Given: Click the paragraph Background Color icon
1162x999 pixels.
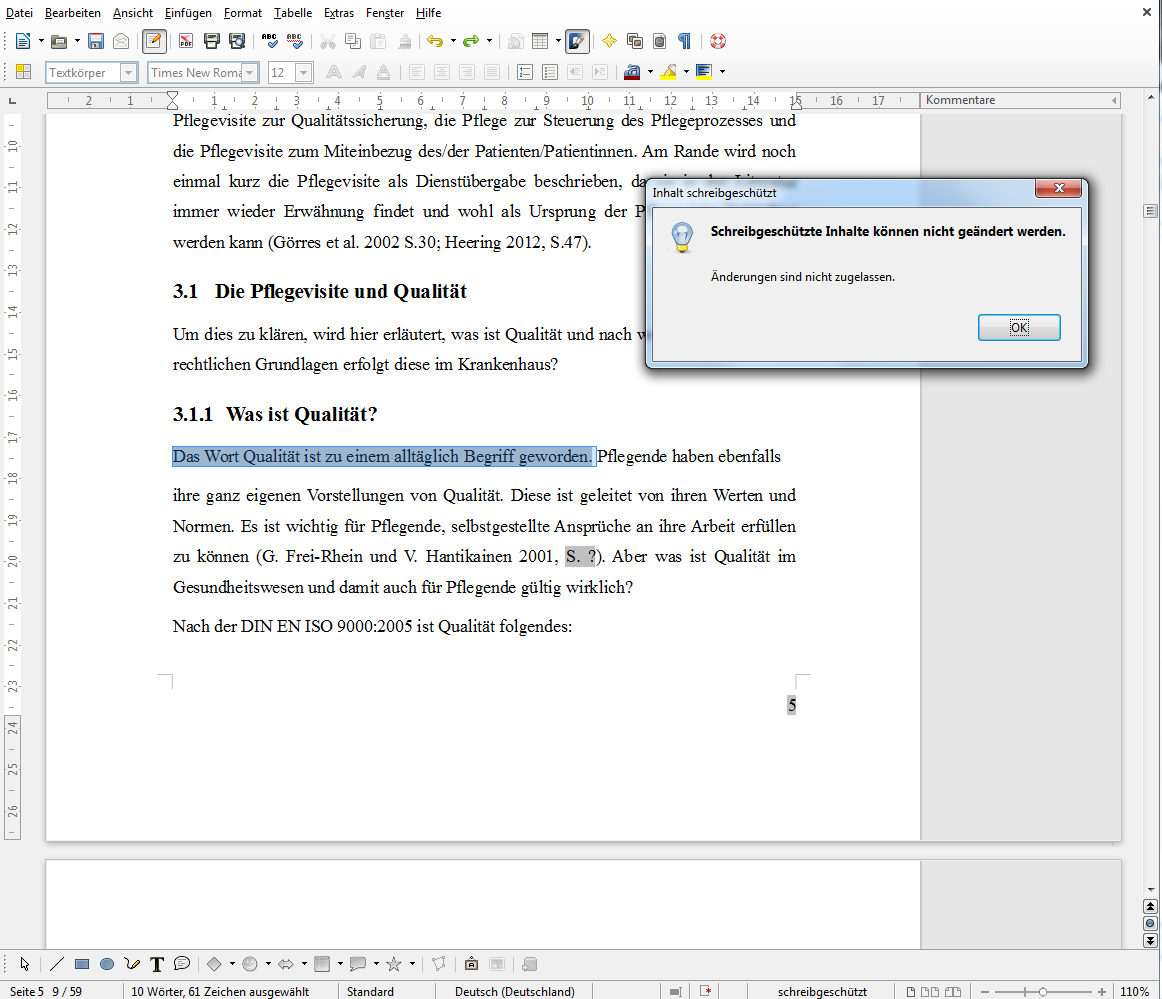Looking at the screenshot, I should [x=704, y=72].
